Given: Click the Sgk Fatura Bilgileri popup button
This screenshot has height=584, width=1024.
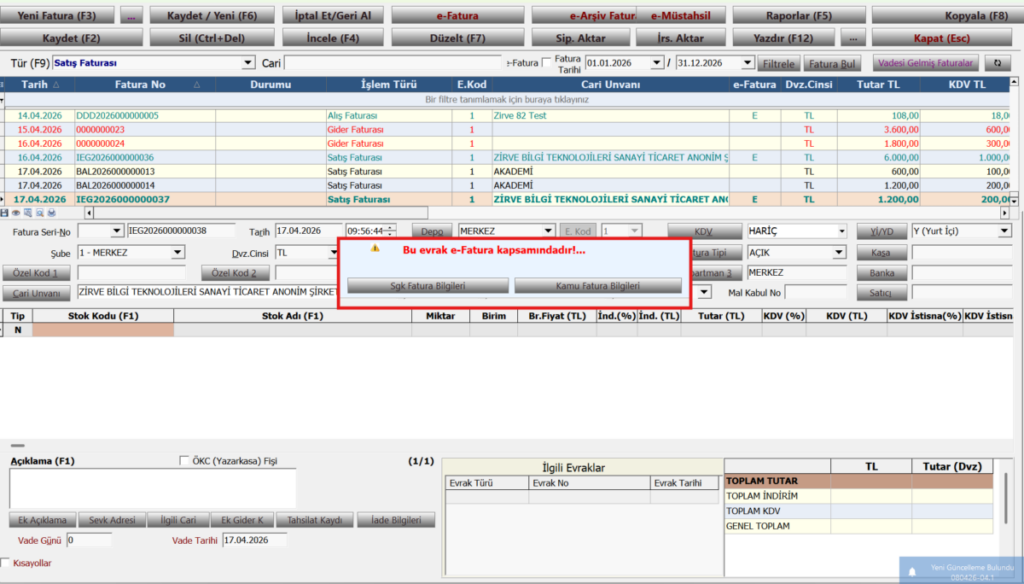Looking at the screenshot, I should tap(428, 285).
